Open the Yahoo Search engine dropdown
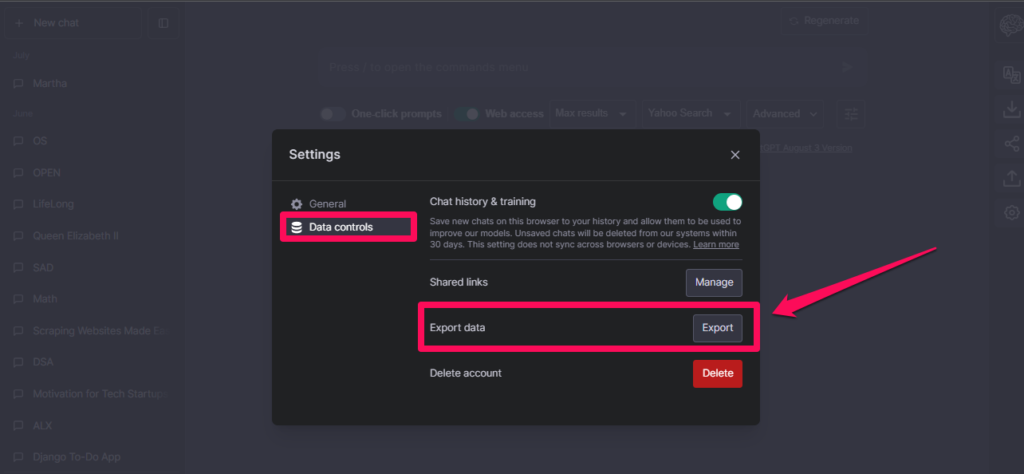Screen dimensions: 1024x474 (691, 114)
